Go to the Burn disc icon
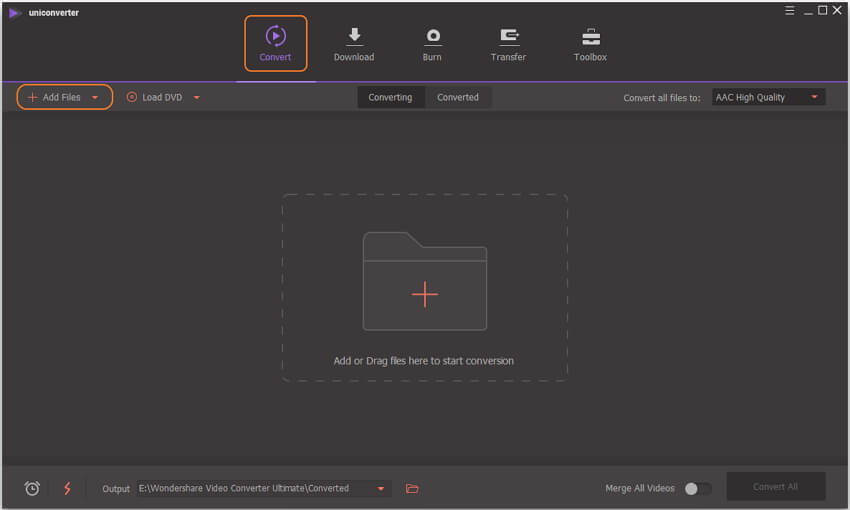Image resolution: width=850 pixels, height=510 pixels. pyautogui.click(x=432, y=37)
